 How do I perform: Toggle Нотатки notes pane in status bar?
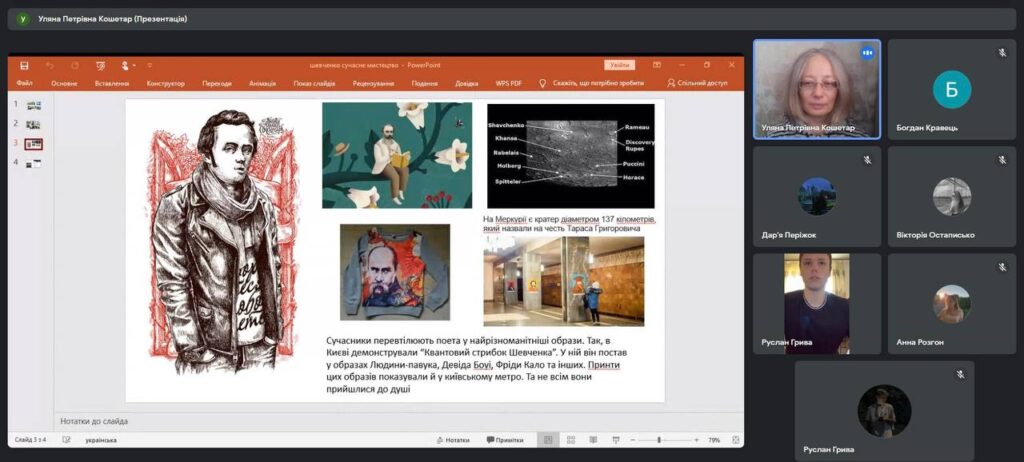coord(453,440)
